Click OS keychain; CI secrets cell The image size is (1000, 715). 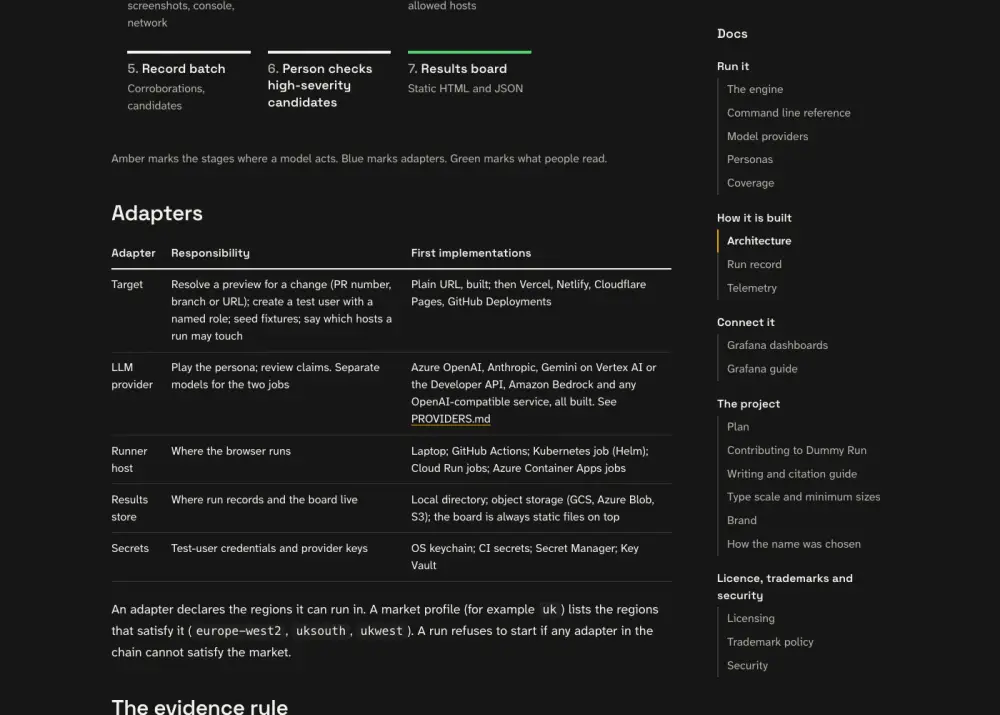pyautogui.click(x=524, y=557)
